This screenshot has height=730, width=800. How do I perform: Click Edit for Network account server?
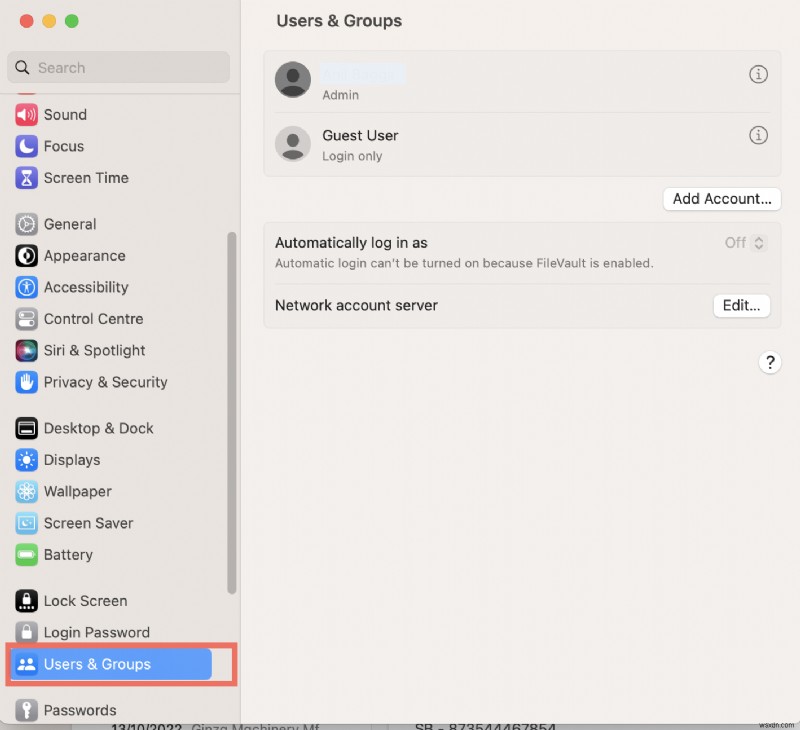(x=741, y=306)
